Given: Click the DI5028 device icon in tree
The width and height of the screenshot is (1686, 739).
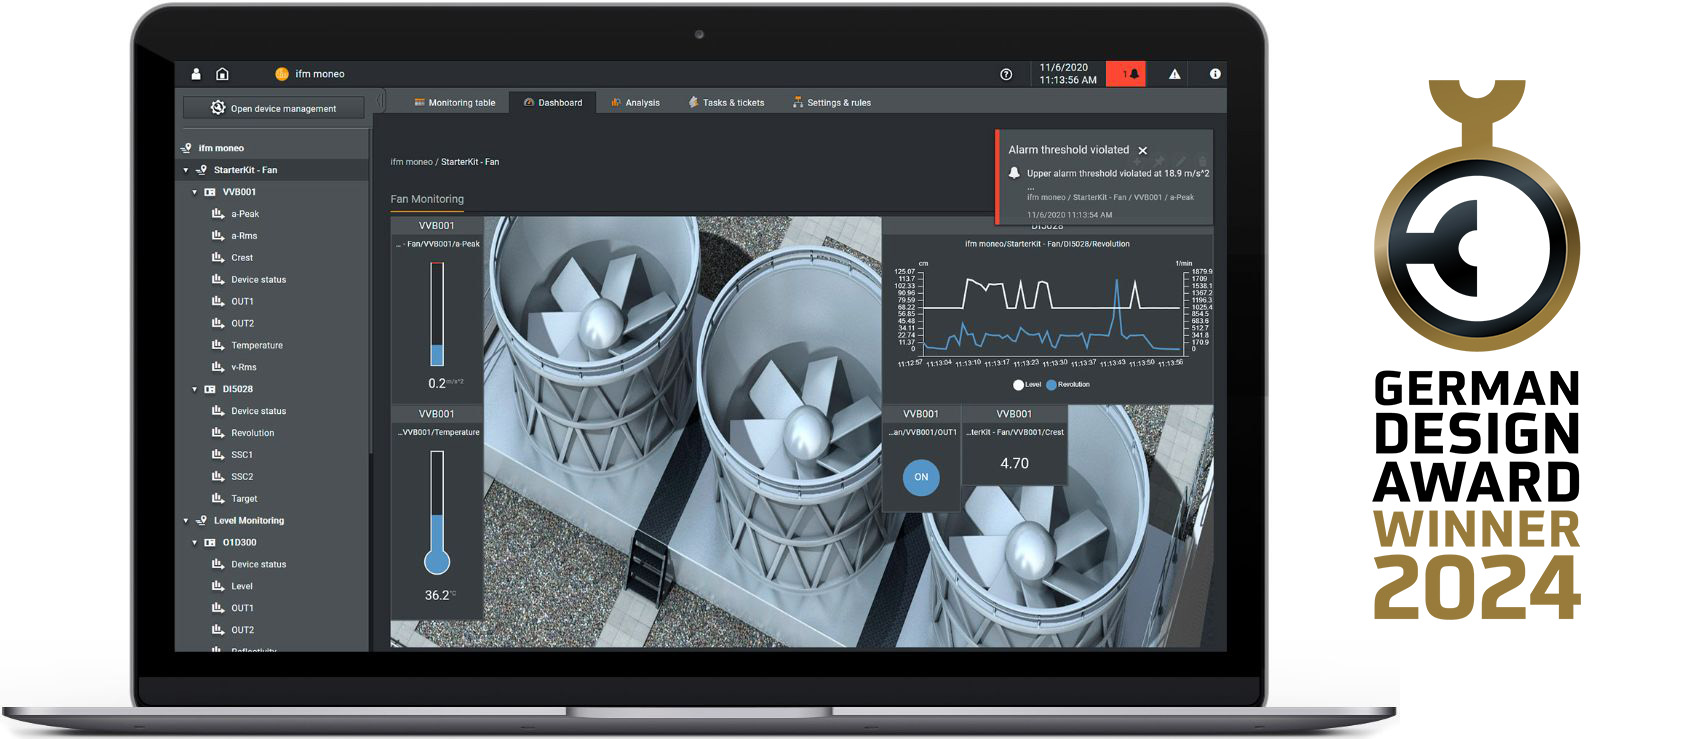Looking at the screenshot, I should [x=210, y=389].
